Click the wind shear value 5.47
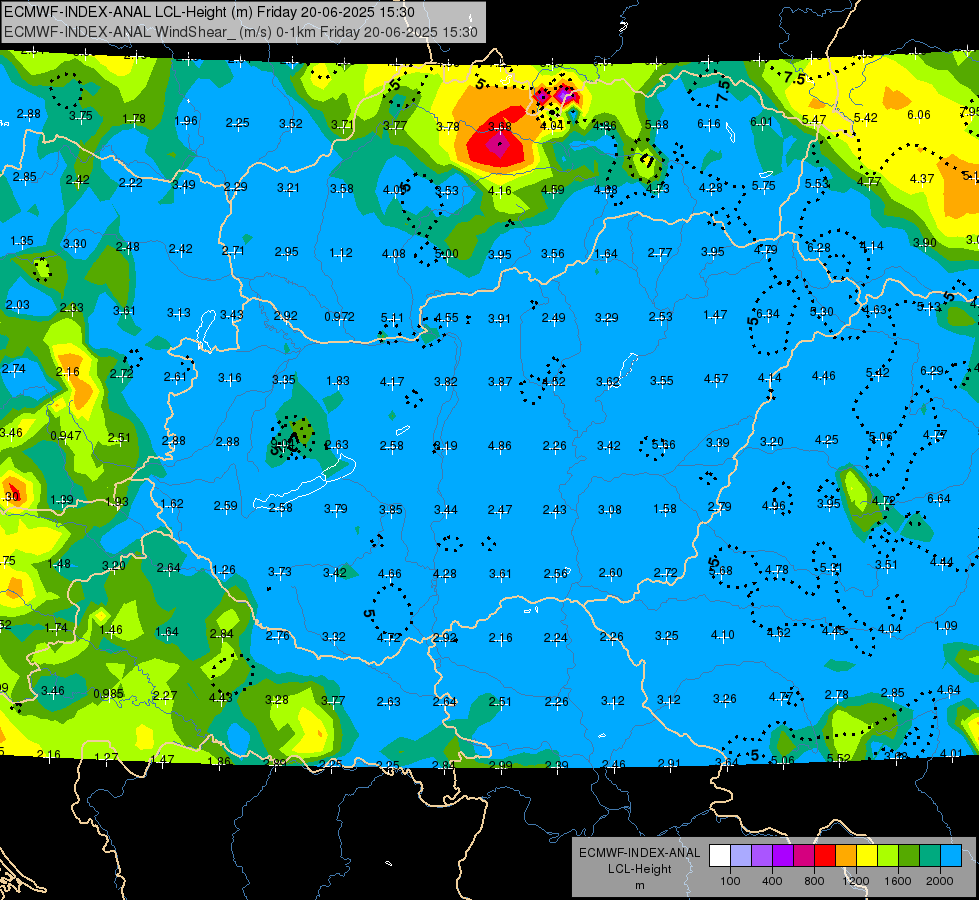This screenshot has width=979, height=900. tap(814, 119)
